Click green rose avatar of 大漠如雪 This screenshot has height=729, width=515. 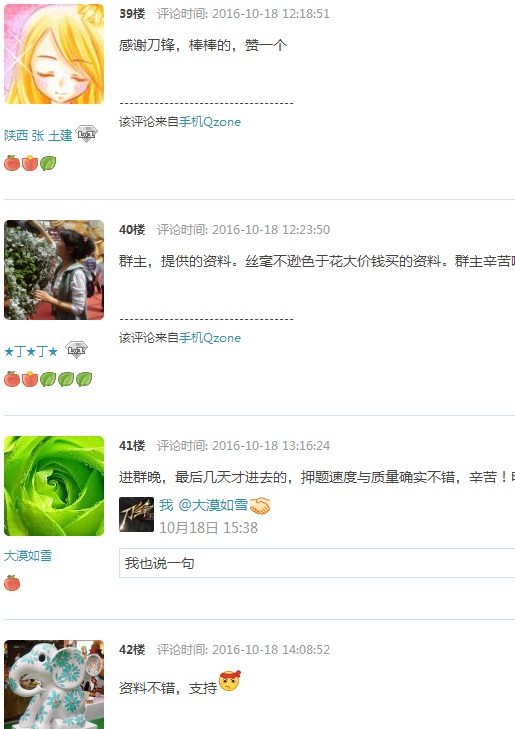(x=54, y=486)
